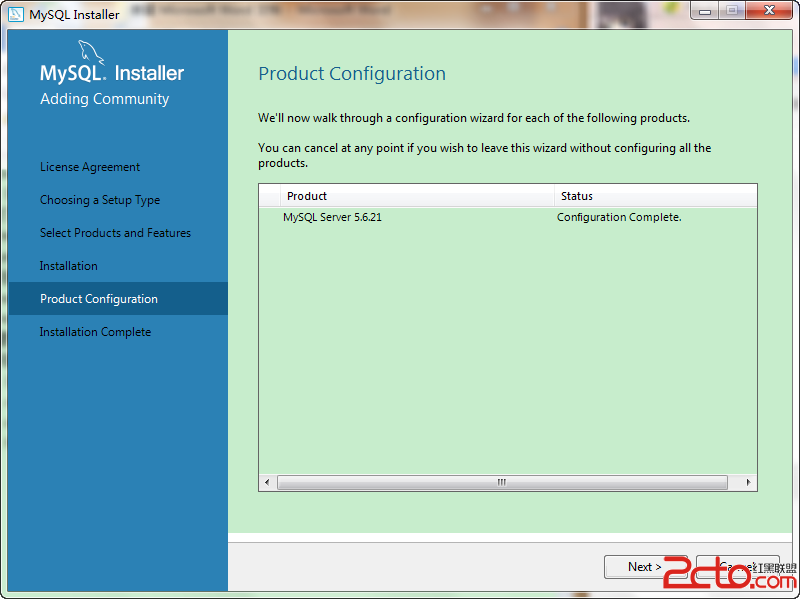Click the horizontal scrollbar left arrow

[x=267, y=482]
